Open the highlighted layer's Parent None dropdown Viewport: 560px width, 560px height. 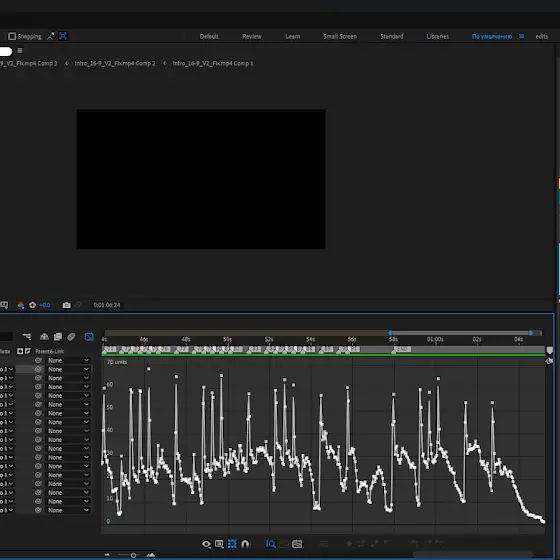(68, 369)
